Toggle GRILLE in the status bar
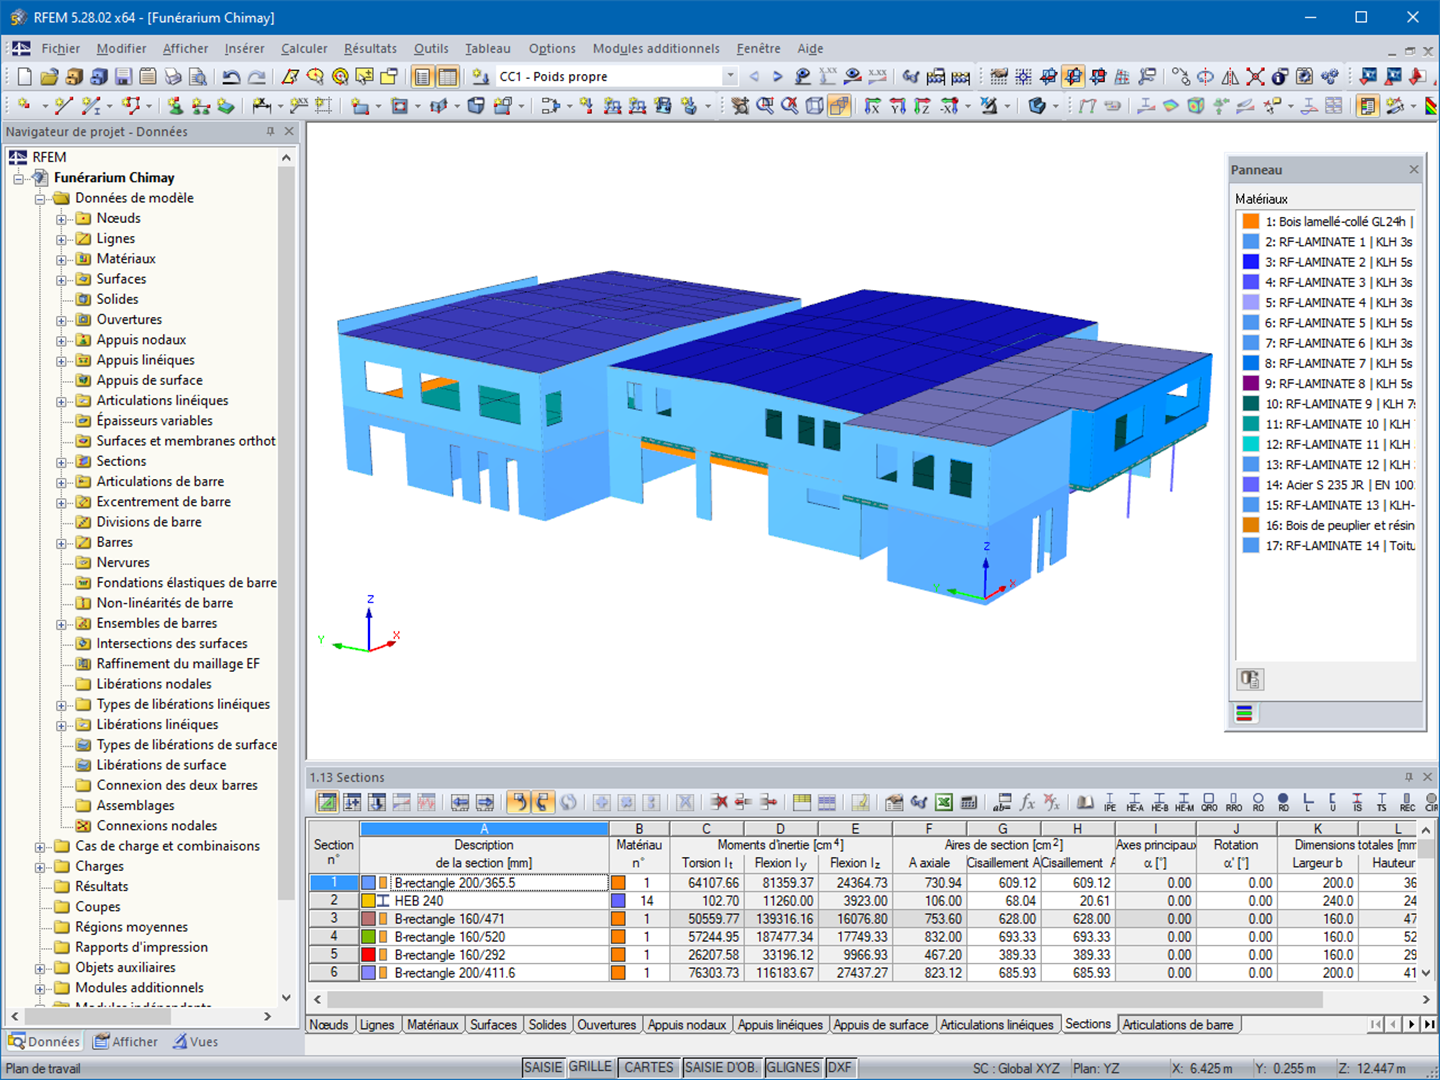This screenshot has width=1440, height=1080. [590, 1067]
